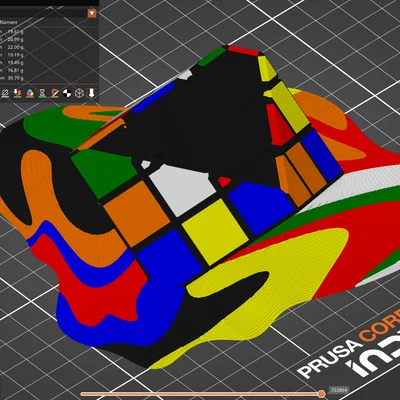Screen dimensions: 400x400
Task: Select the 39.79 g filament value
Action: tap(16, 78)
